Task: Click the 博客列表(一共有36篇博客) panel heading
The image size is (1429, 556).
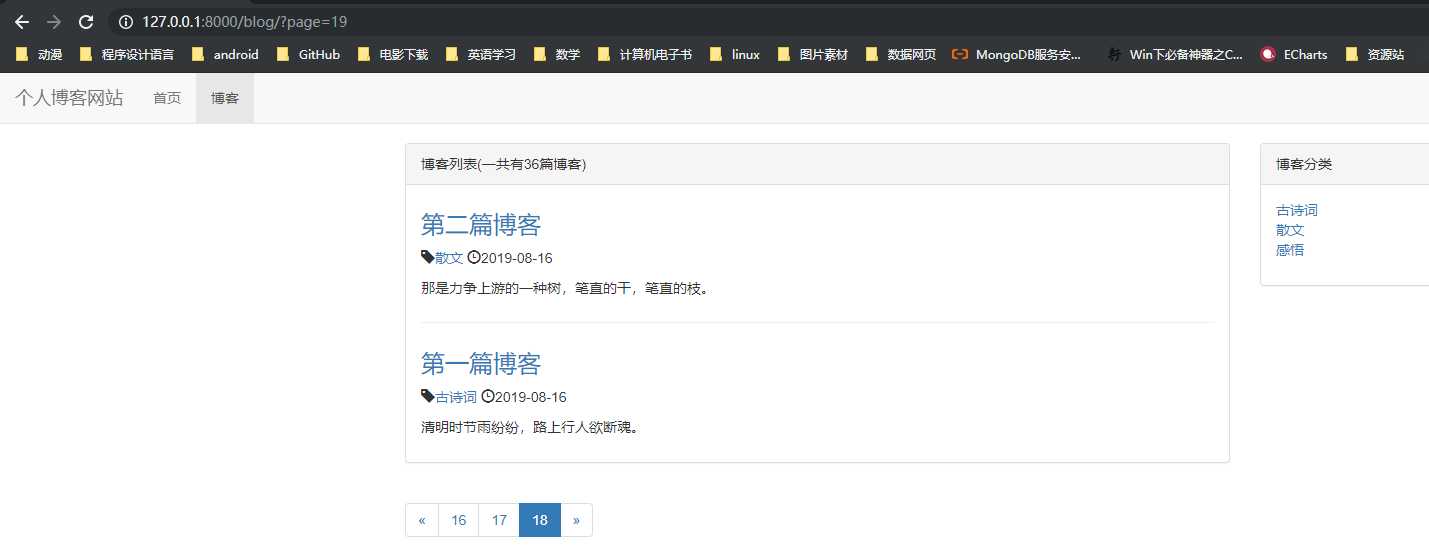Action: pos(817,164)
